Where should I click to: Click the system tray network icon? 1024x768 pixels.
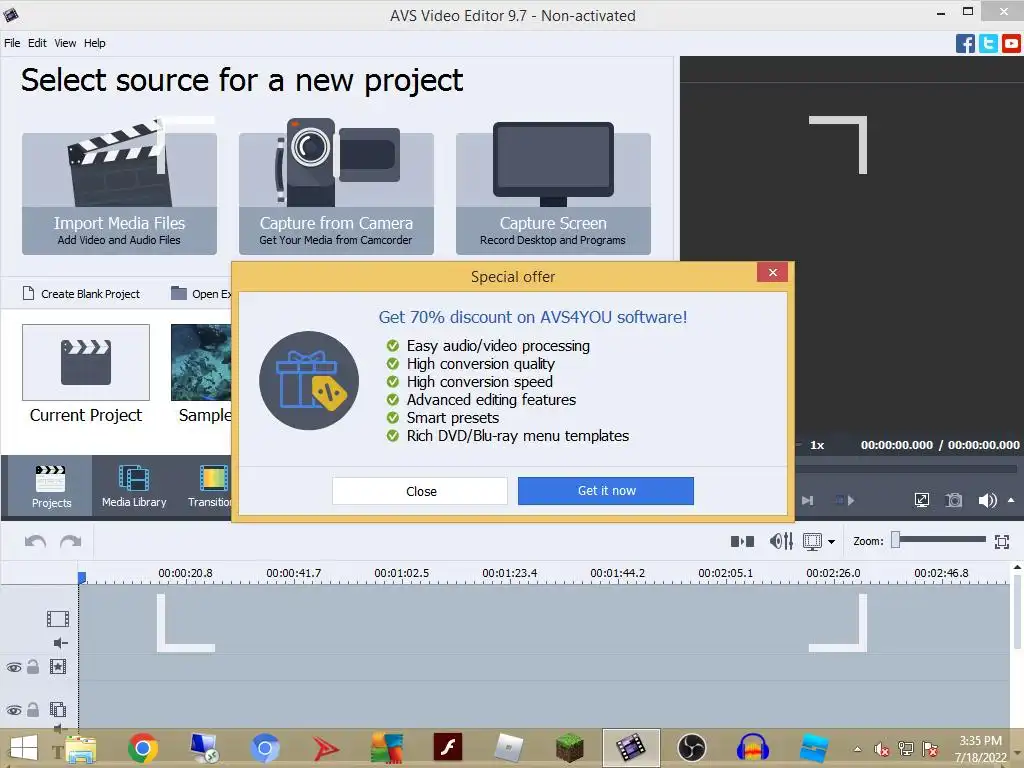(x=906, y=749)
